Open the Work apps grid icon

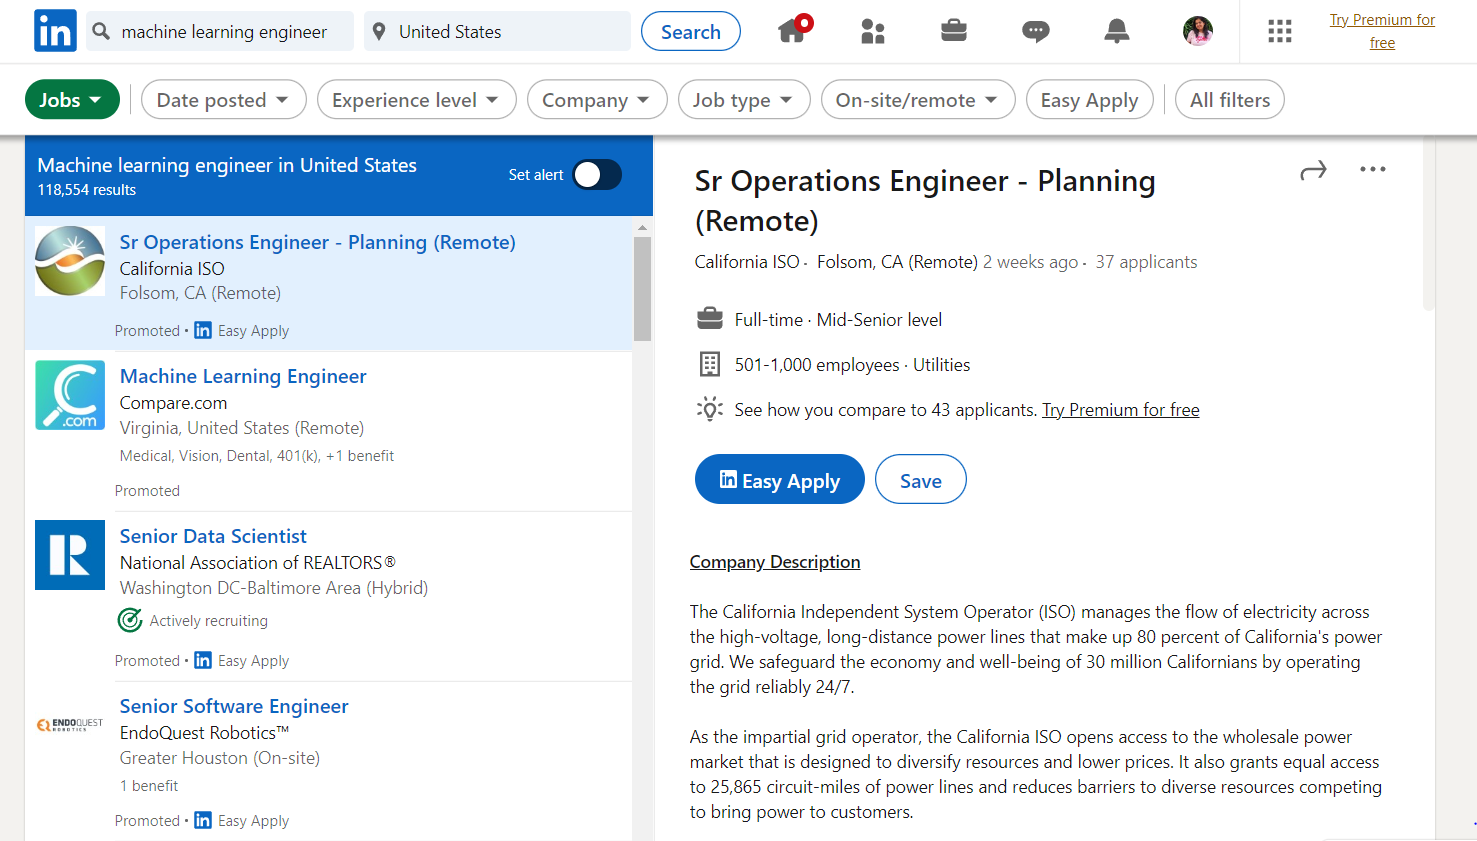[1280, 31]
